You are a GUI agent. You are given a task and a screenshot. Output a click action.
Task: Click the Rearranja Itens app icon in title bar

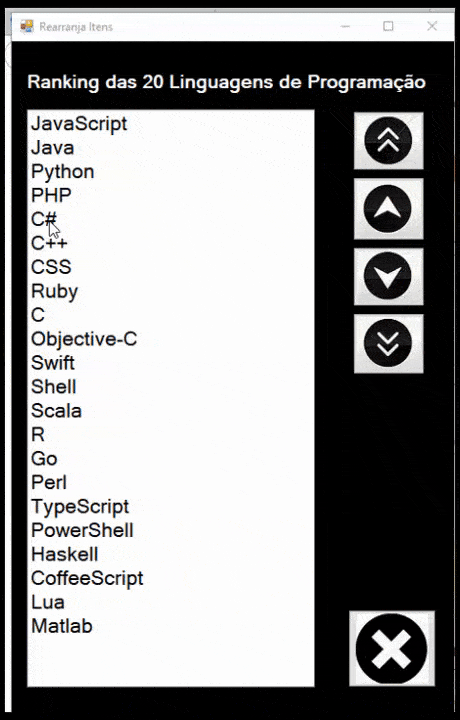[27, 26]
